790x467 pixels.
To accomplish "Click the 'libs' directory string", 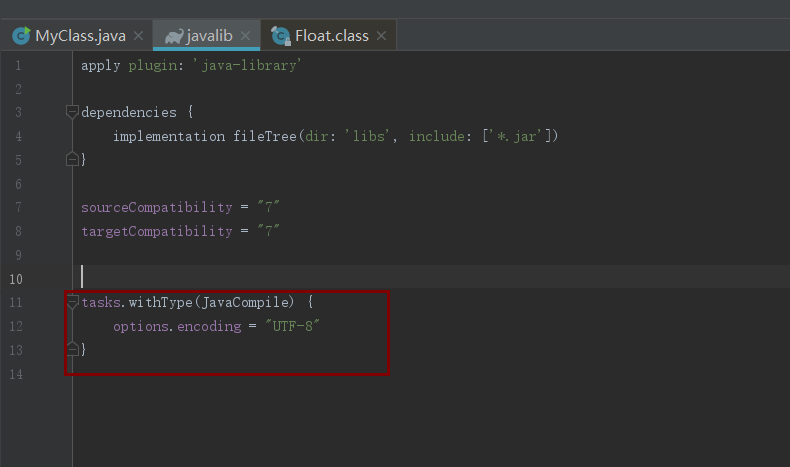I will [x=367, y=136].
